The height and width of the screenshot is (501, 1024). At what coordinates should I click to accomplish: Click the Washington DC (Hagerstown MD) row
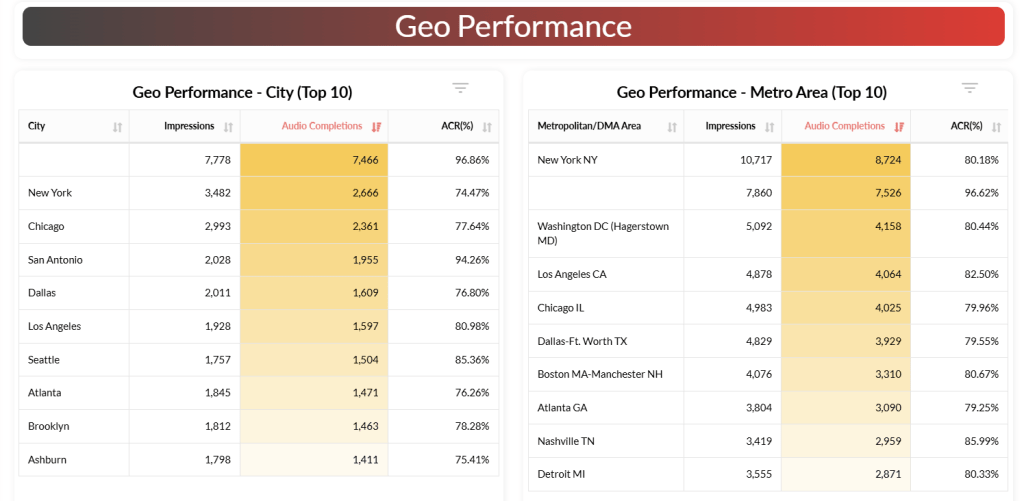point(603,233)
